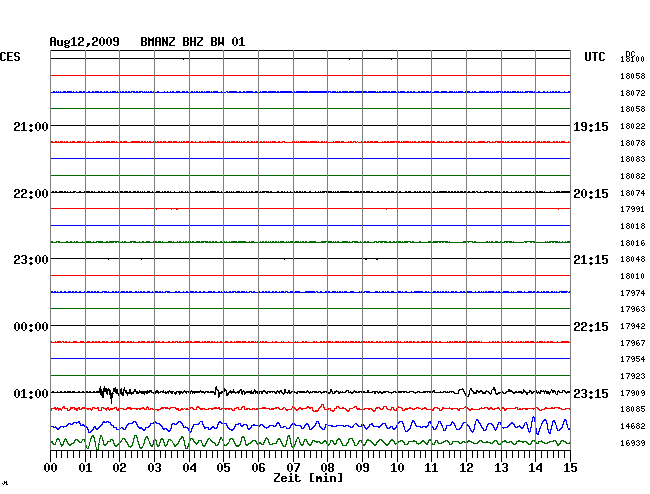The height and width of the screenshot is (494, 650).
Task: Select the 23:00 local time label
Action: 31,260
